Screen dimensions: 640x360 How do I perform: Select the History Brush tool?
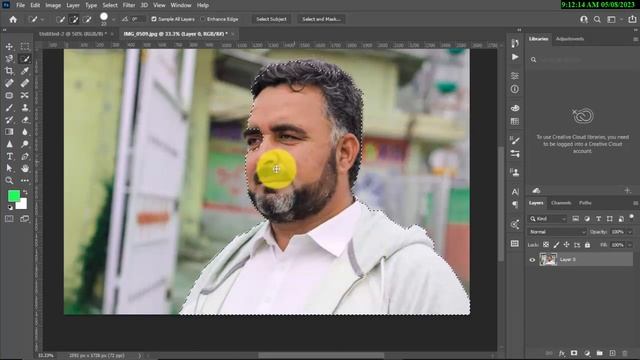point(9,120)
